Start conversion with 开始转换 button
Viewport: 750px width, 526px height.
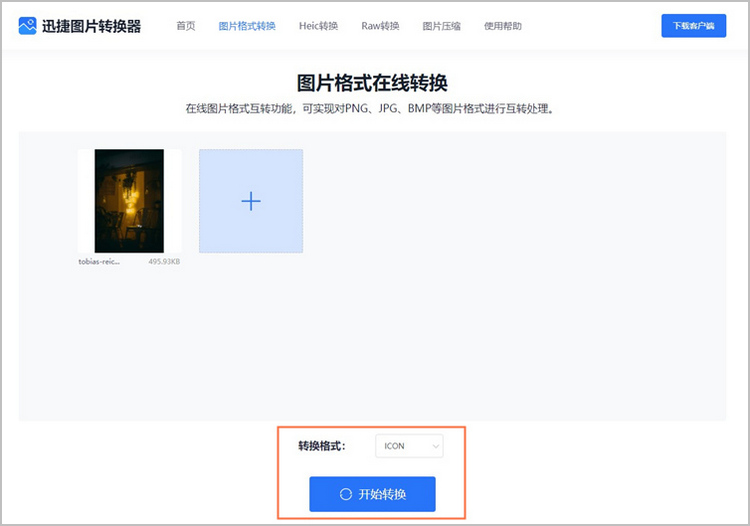(x=372, y=494)
